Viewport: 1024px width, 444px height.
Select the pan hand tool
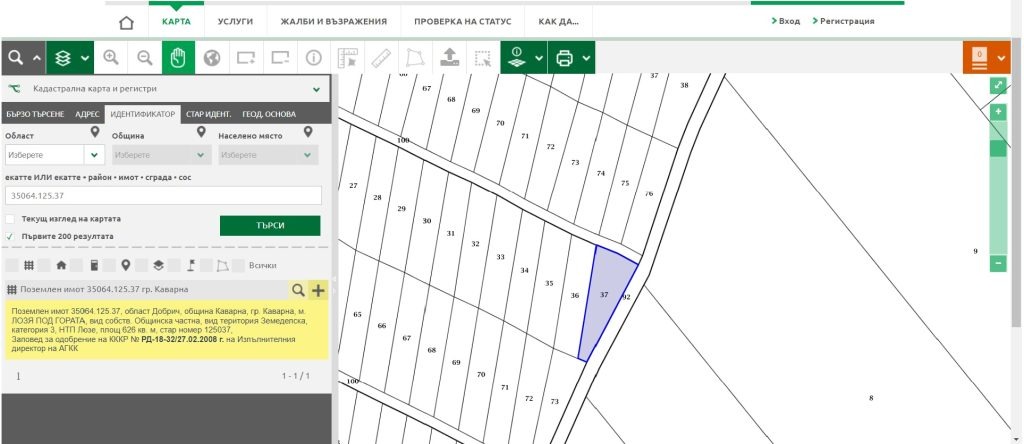pos(178,58)
